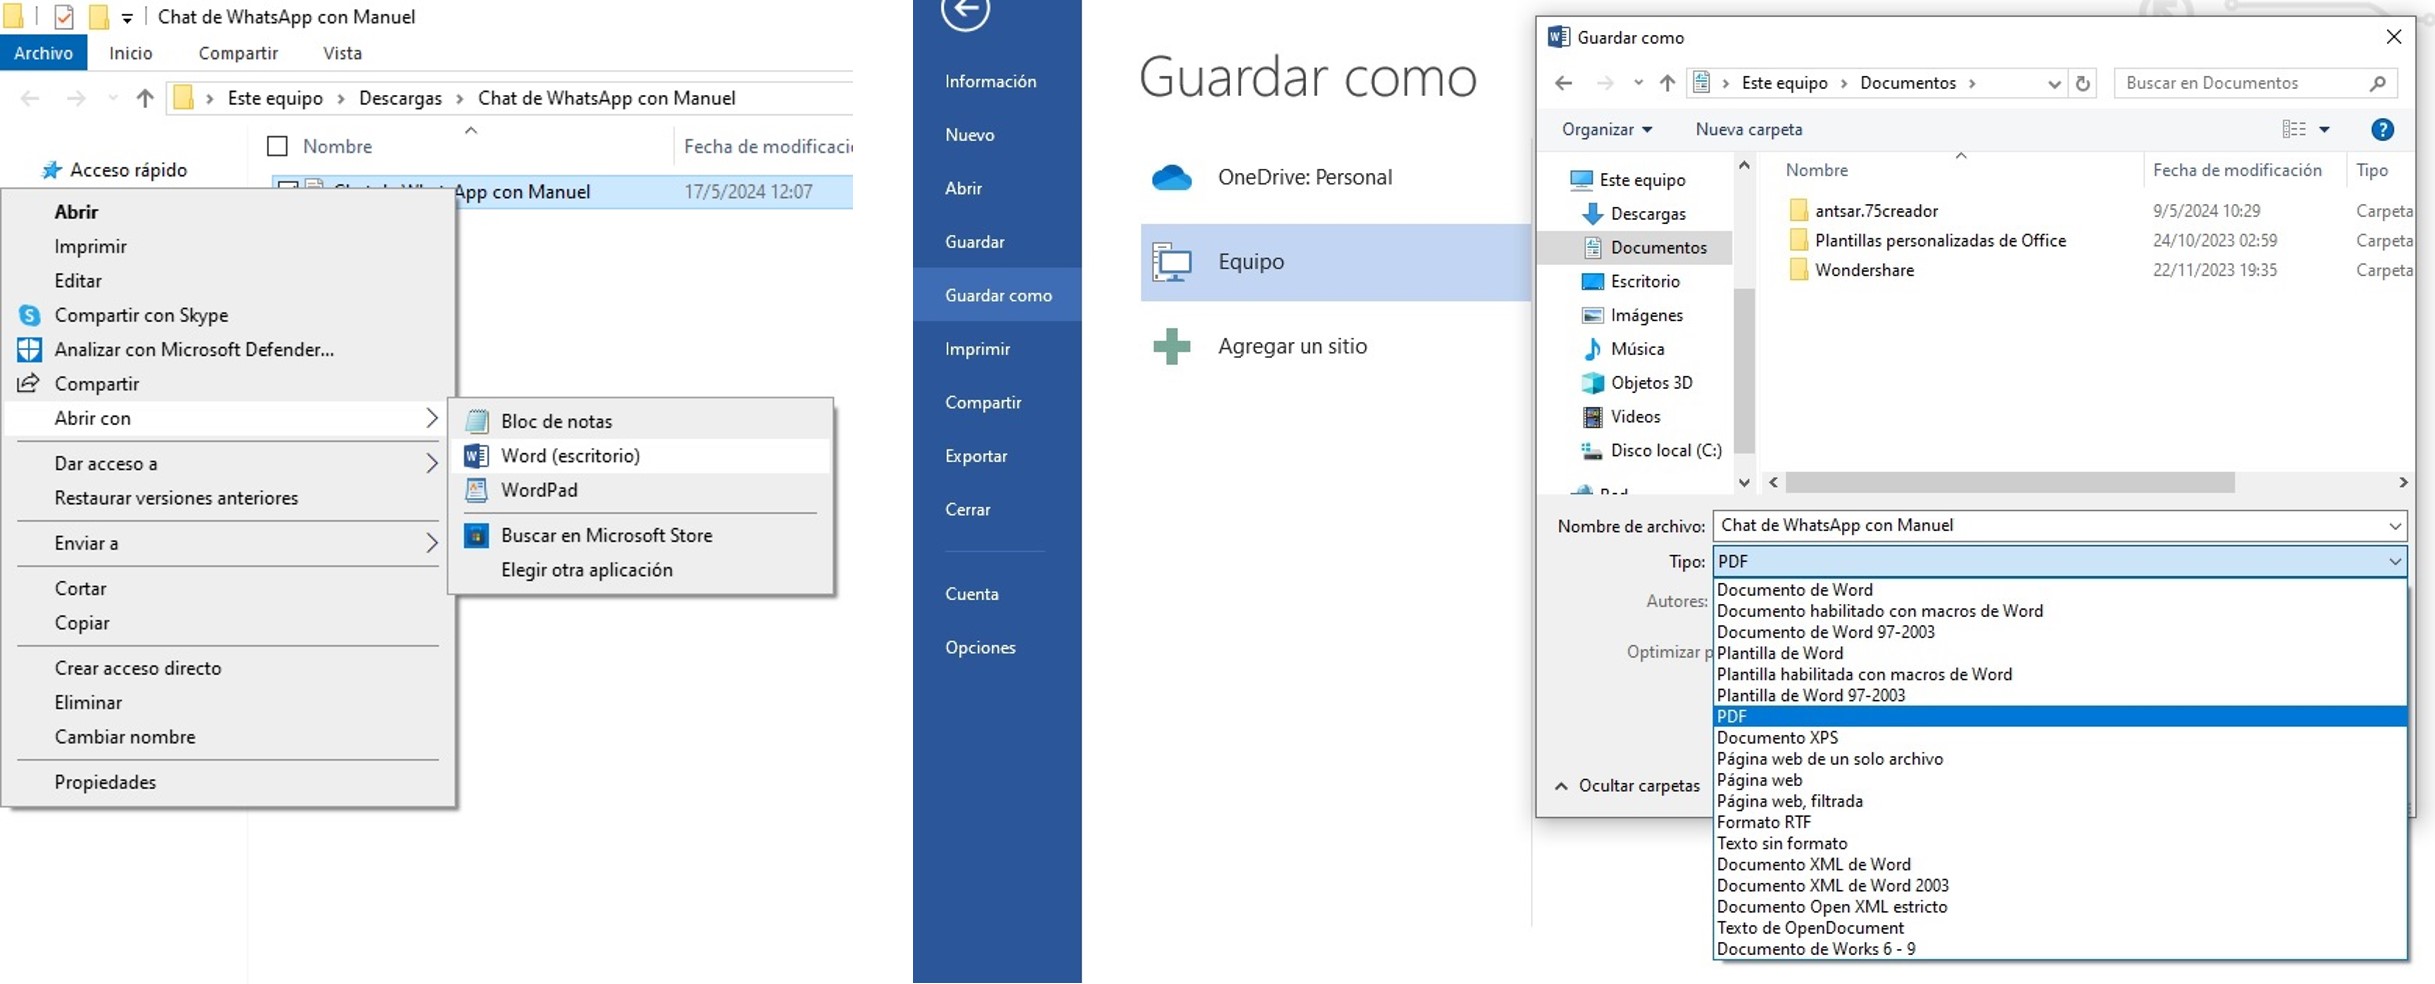Click the Microsoft Defender shield icon
The image size is (2435, 984).
29,349
